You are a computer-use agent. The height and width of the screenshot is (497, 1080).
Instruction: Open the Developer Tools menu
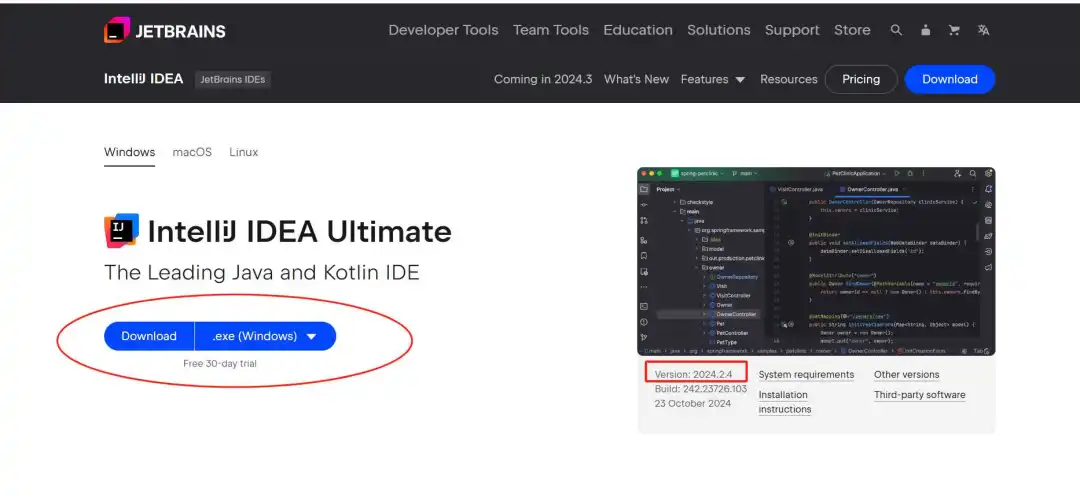click(443, 30)
